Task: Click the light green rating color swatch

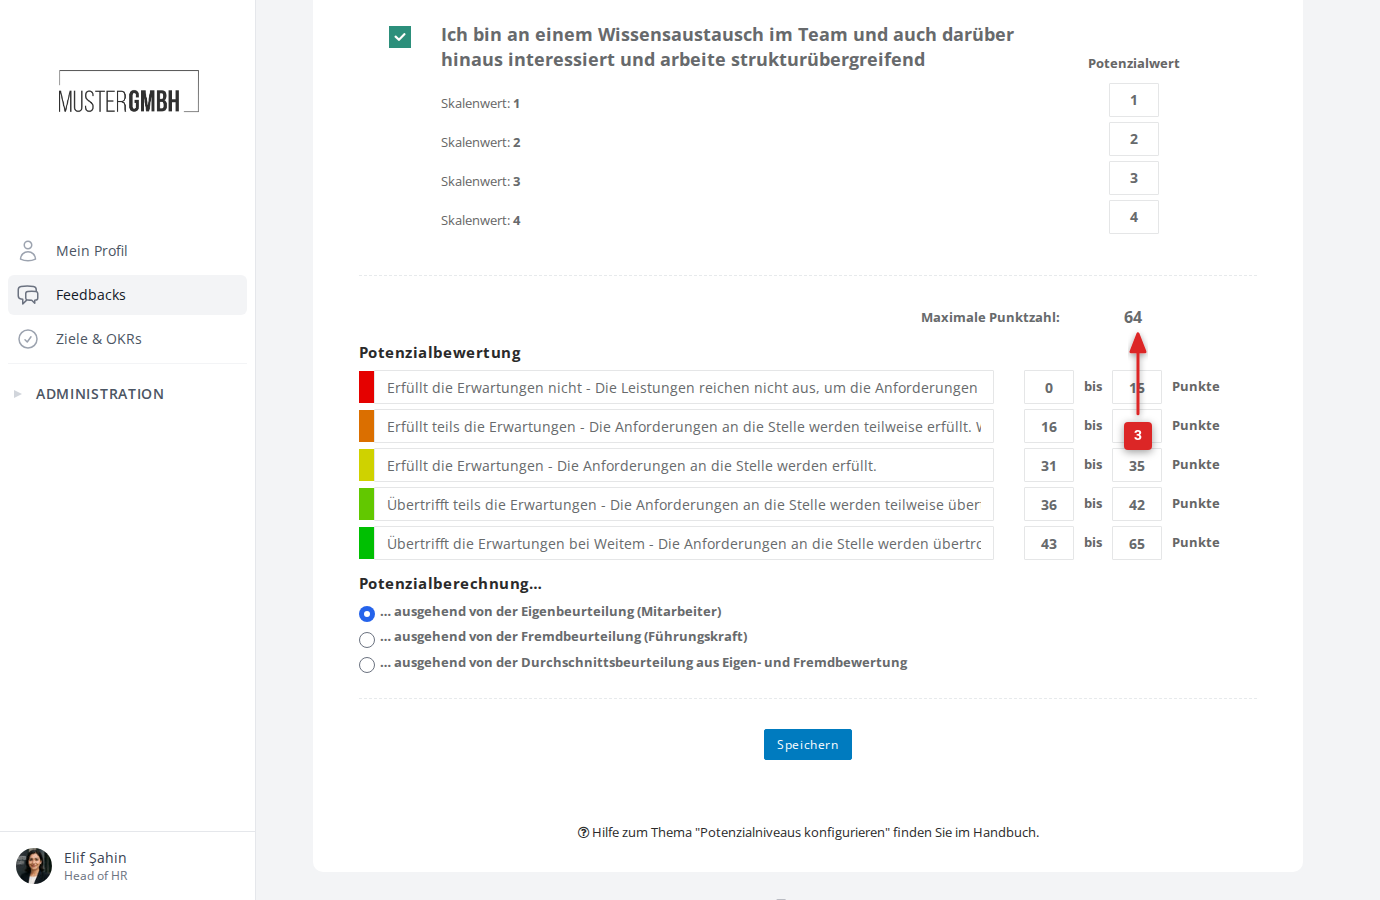Action: [x=367, y=504]
